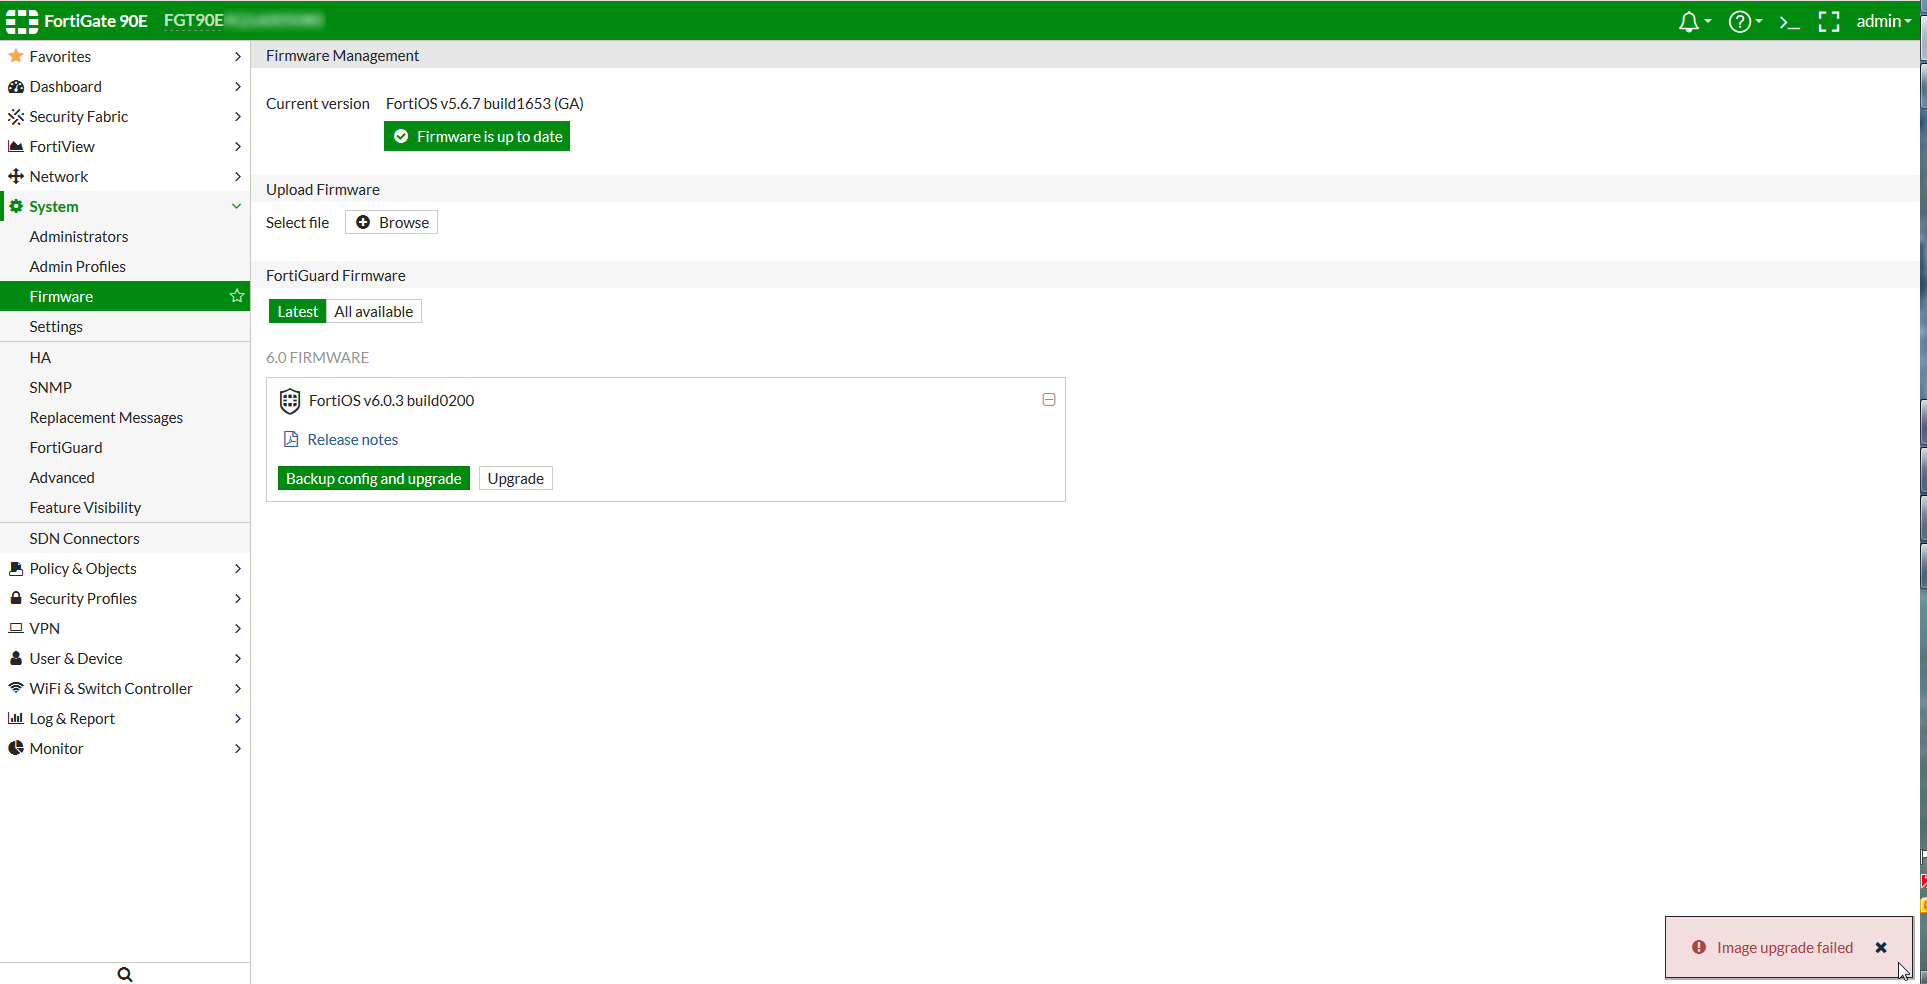Screen dimensions: 1927x984
Task: Click the Upgrade button
Action: [516, 478]
